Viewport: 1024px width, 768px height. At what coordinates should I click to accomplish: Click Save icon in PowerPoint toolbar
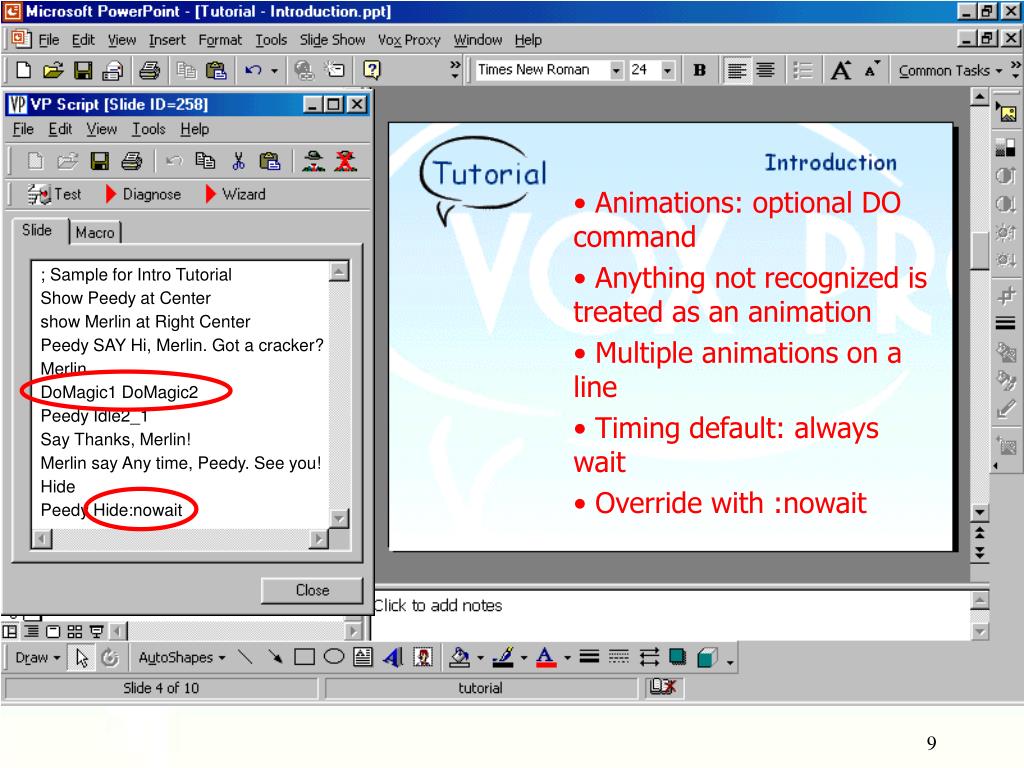83,70
